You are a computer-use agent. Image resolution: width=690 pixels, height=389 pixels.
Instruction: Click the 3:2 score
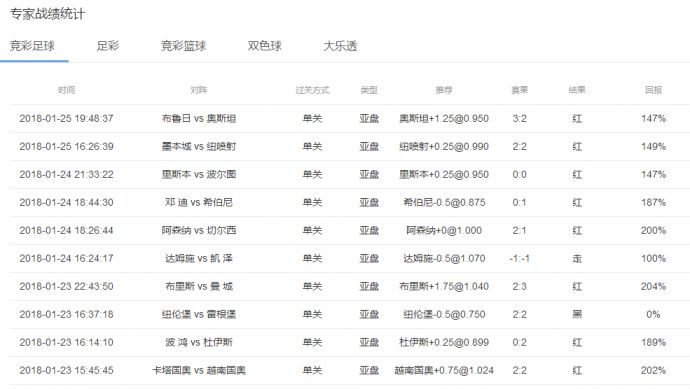[x=520, y=118]
